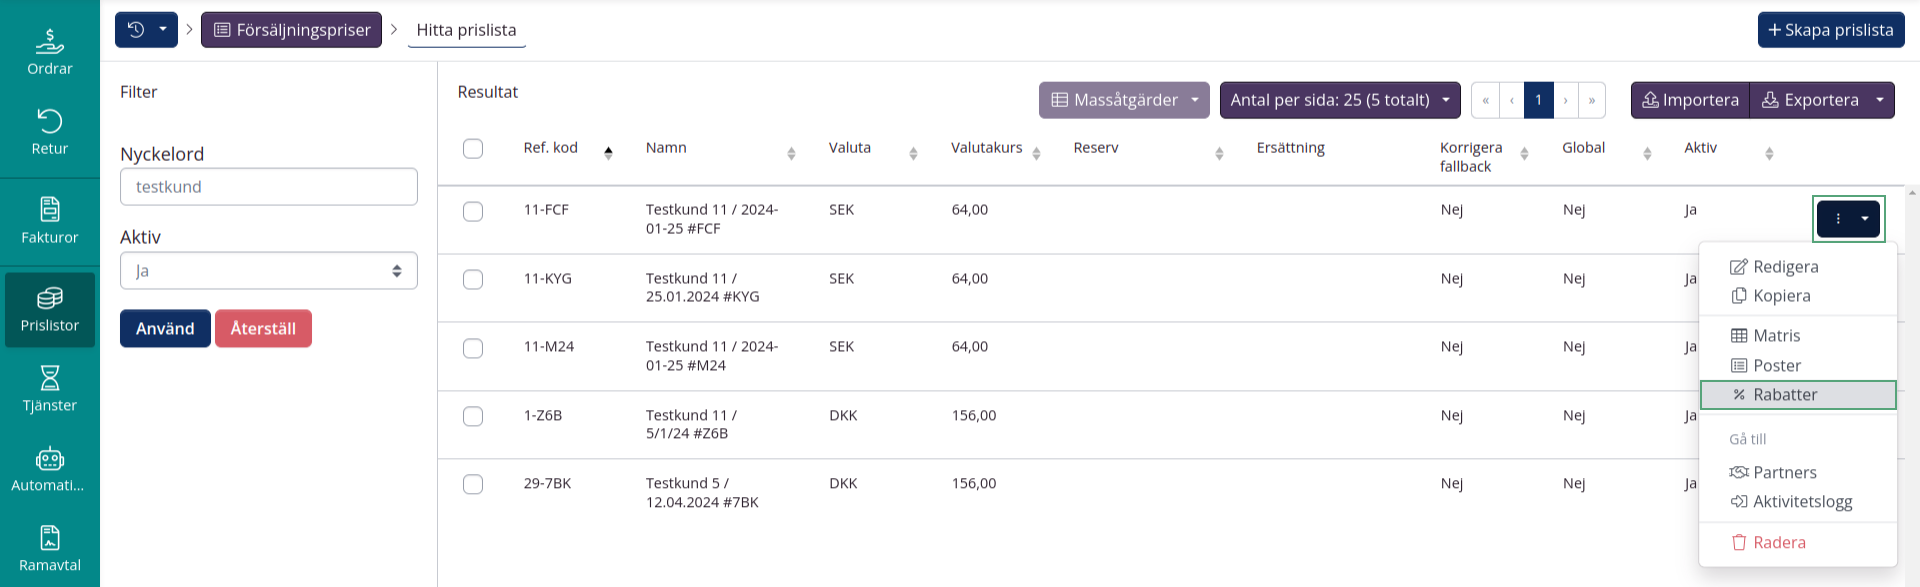Click the Importera button
Image resolution: width=1920 pixels, height=587 pixels.
(x=1690, y=100)
